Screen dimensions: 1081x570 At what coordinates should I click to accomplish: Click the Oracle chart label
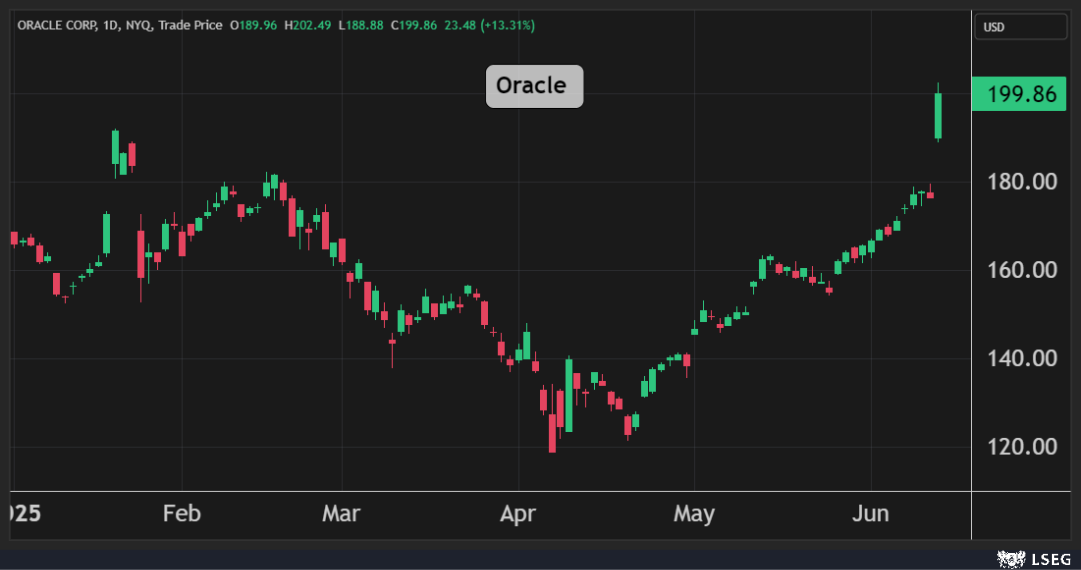click(534, 86)
